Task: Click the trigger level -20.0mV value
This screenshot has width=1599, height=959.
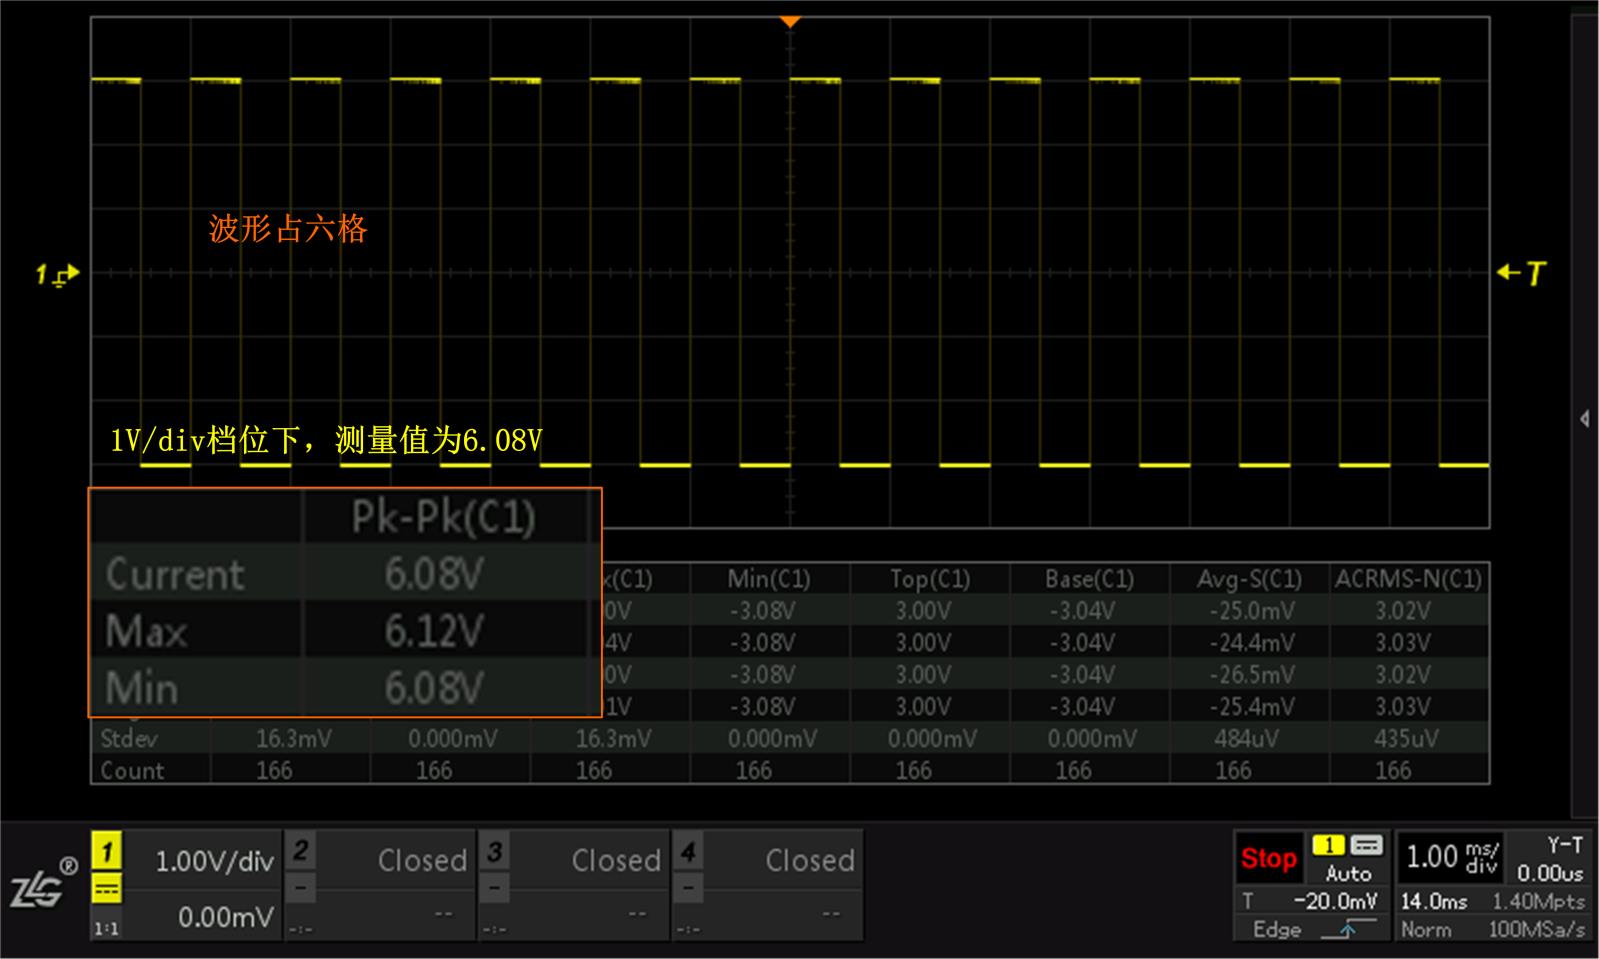Action: (x=1335, y=901)
